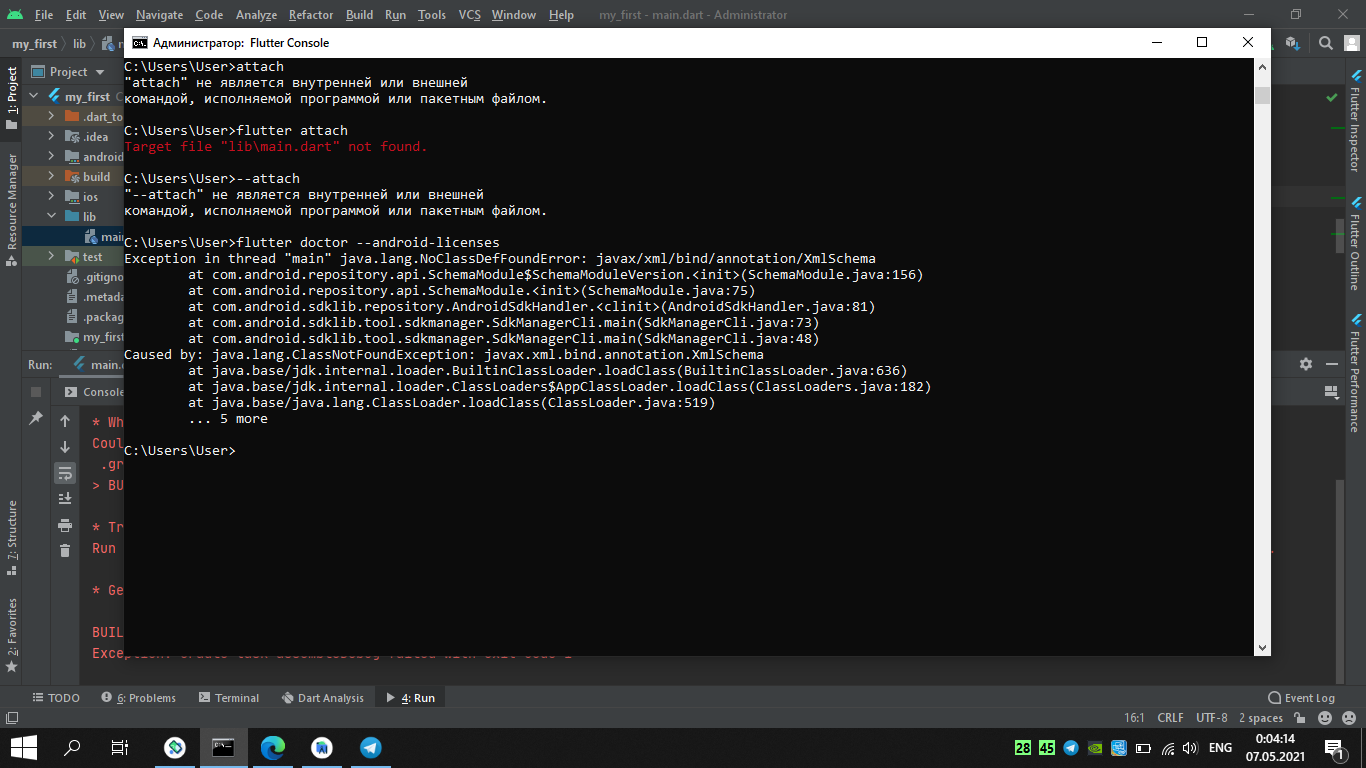The width and height of the screenshot is (1366, 768).
Task: Open the Dart Analysis tool window
Action: point(322,698)
